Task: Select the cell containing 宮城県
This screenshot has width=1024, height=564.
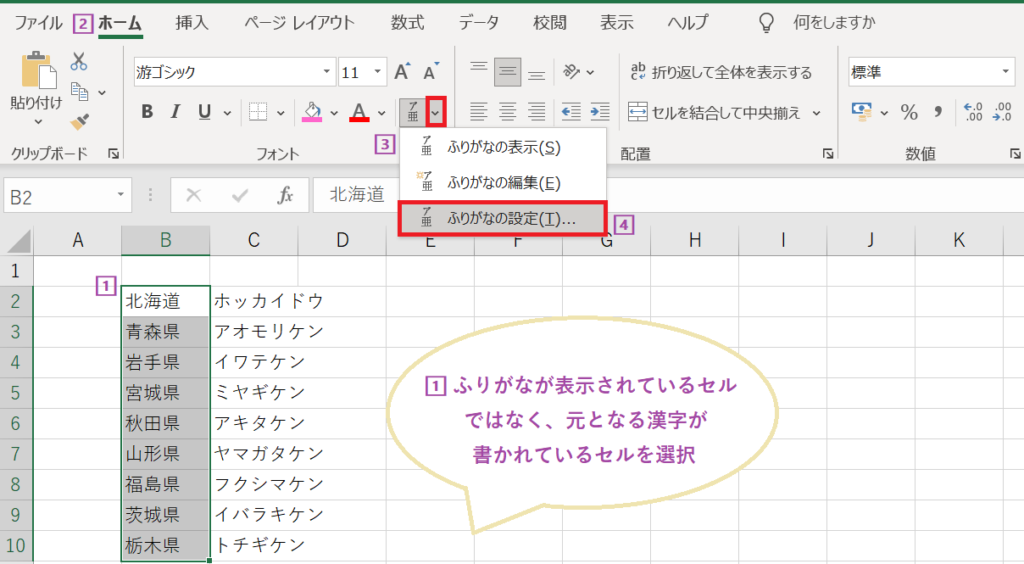Action: pos(166,393)
